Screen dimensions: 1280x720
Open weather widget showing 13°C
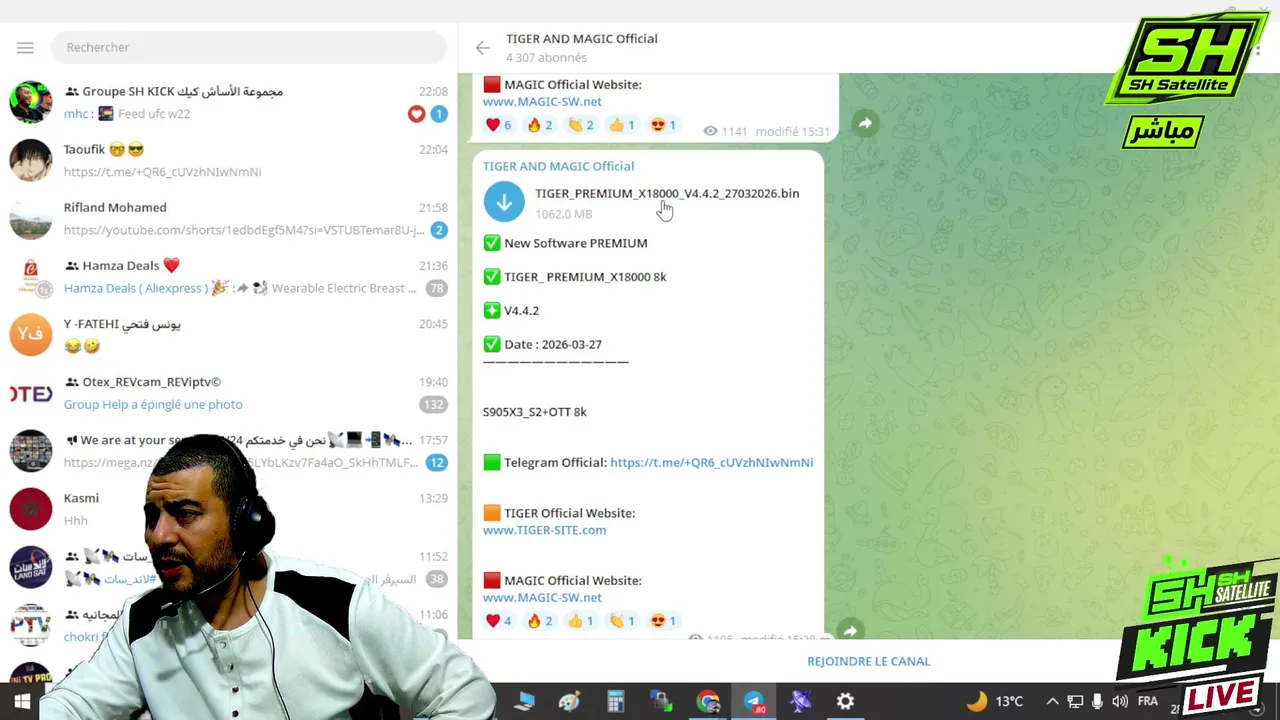tap(995, 701)
